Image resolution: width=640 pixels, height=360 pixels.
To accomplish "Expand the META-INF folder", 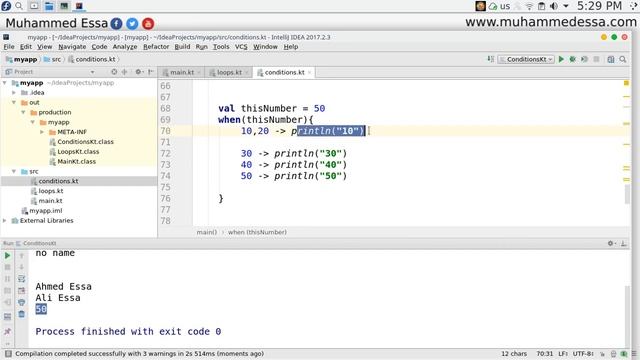I will [x=42, y=132].
